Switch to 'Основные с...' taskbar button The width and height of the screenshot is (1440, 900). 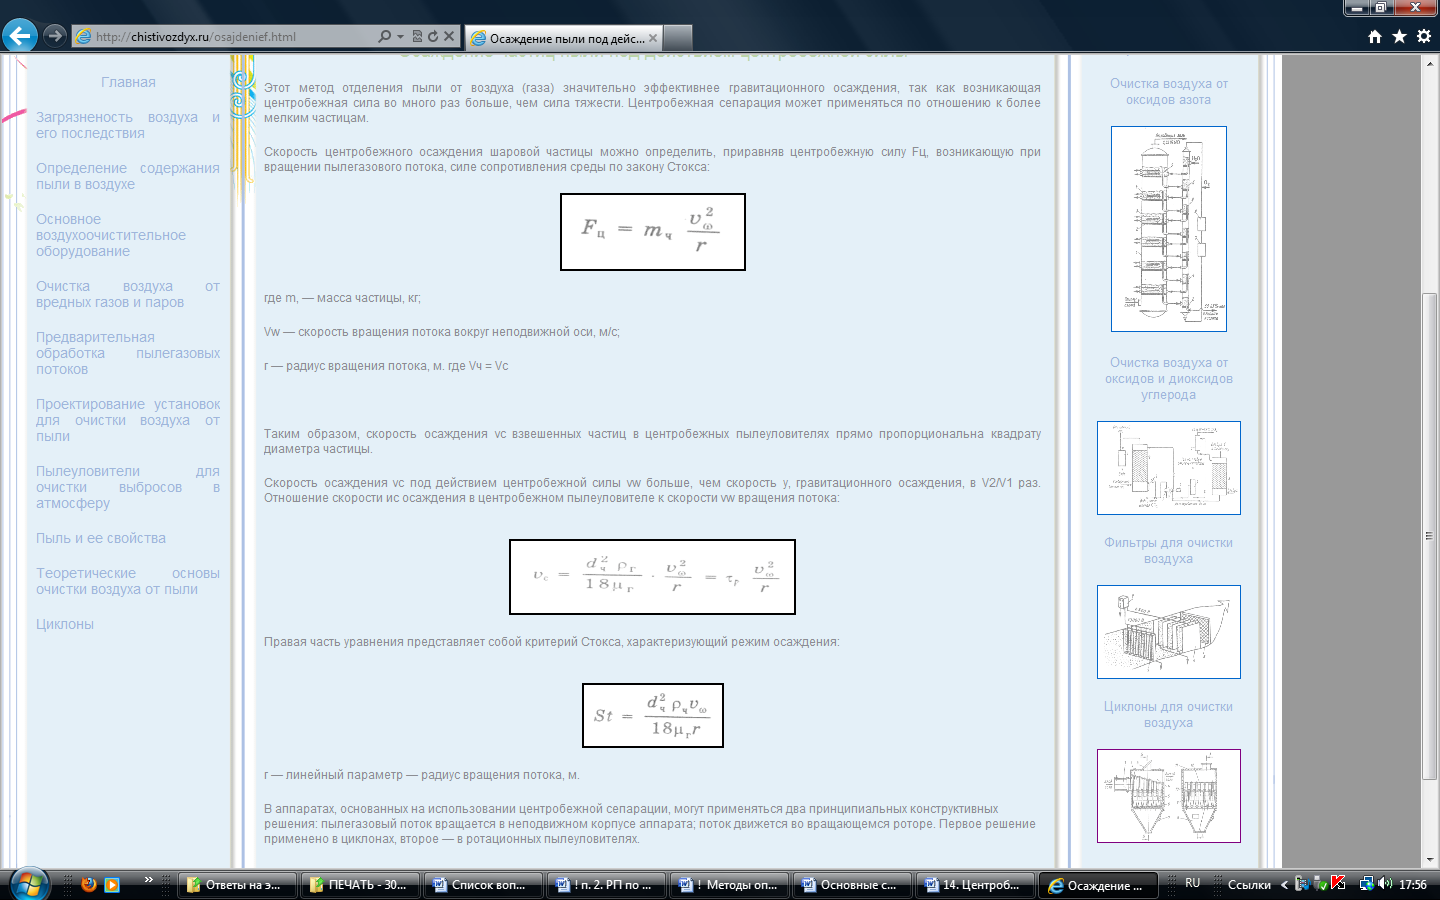coord(853,885)
